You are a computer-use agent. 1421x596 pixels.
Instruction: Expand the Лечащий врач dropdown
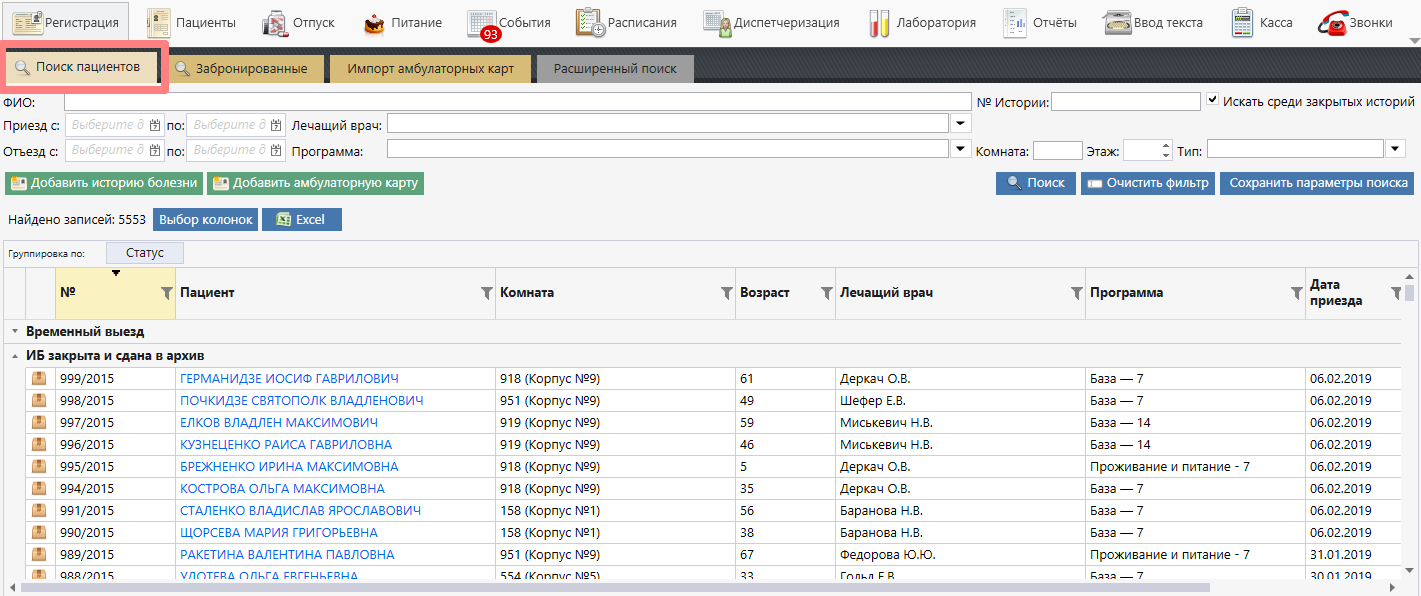point(960,124)
